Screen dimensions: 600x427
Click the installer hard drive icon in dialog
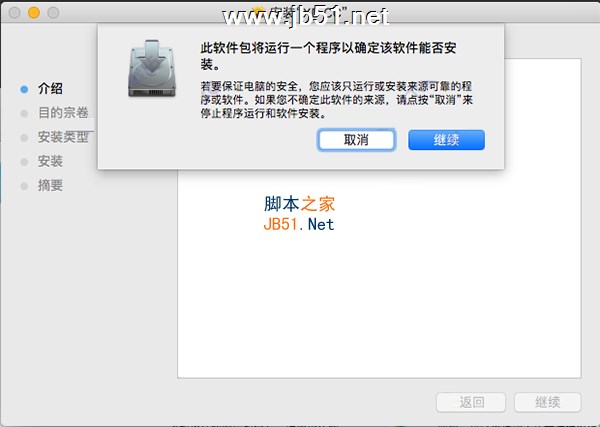(152, 68)
